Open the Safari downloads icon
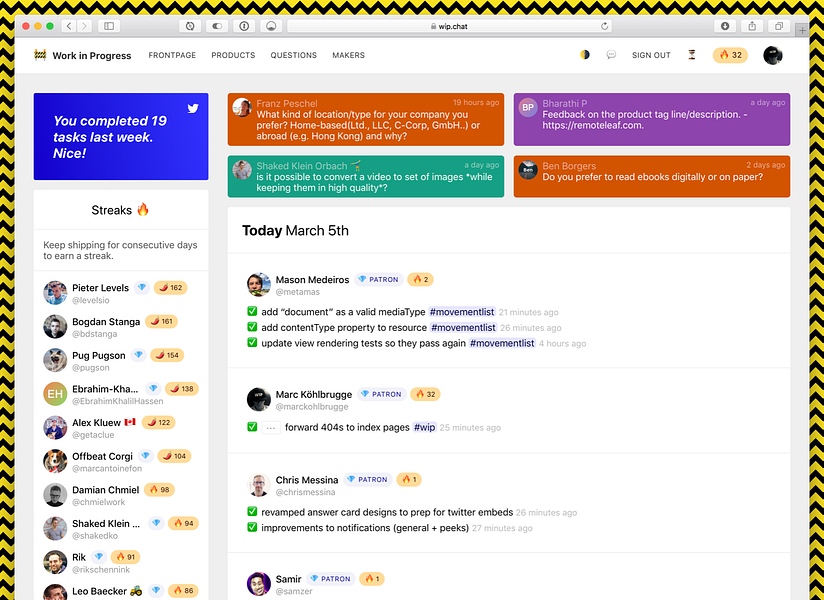Screen dimensions: 824x600 click(x=725, y=26)
